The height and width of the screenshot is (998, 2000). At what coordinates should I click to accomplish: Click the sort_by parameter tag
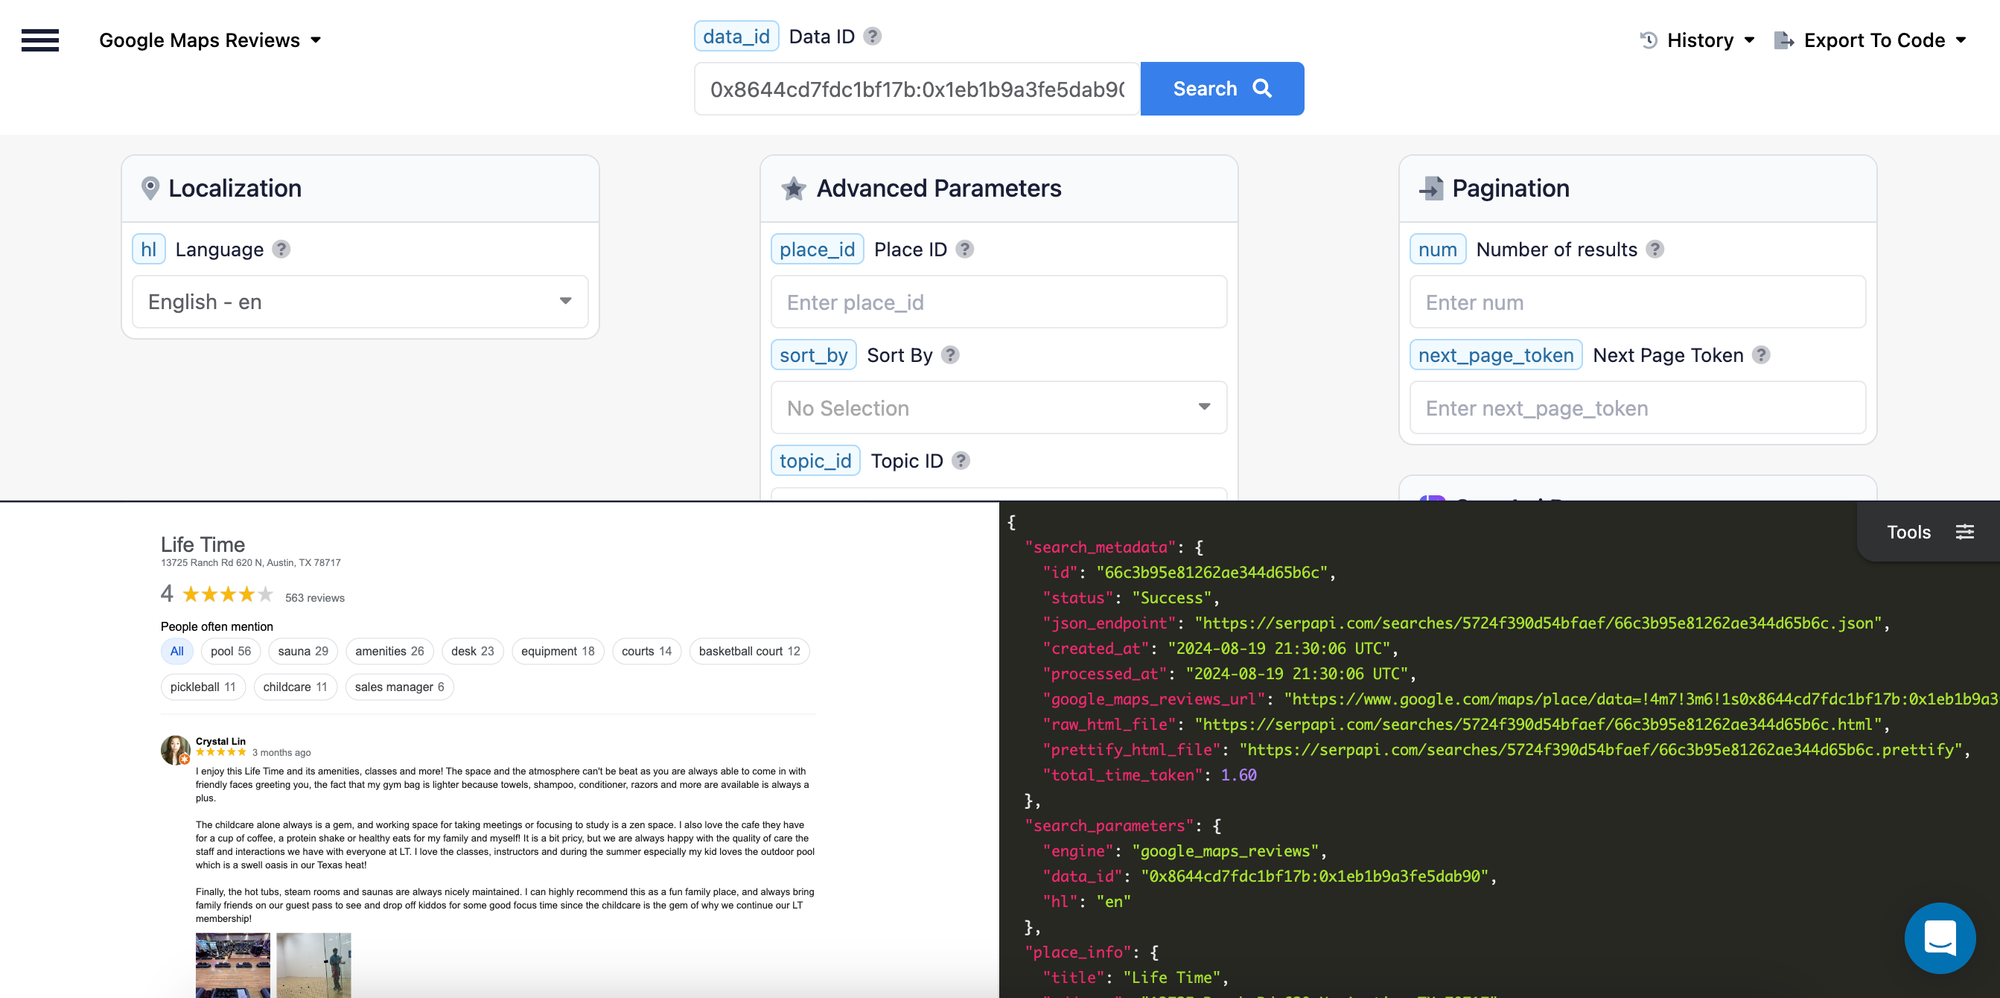pos(814,355)
